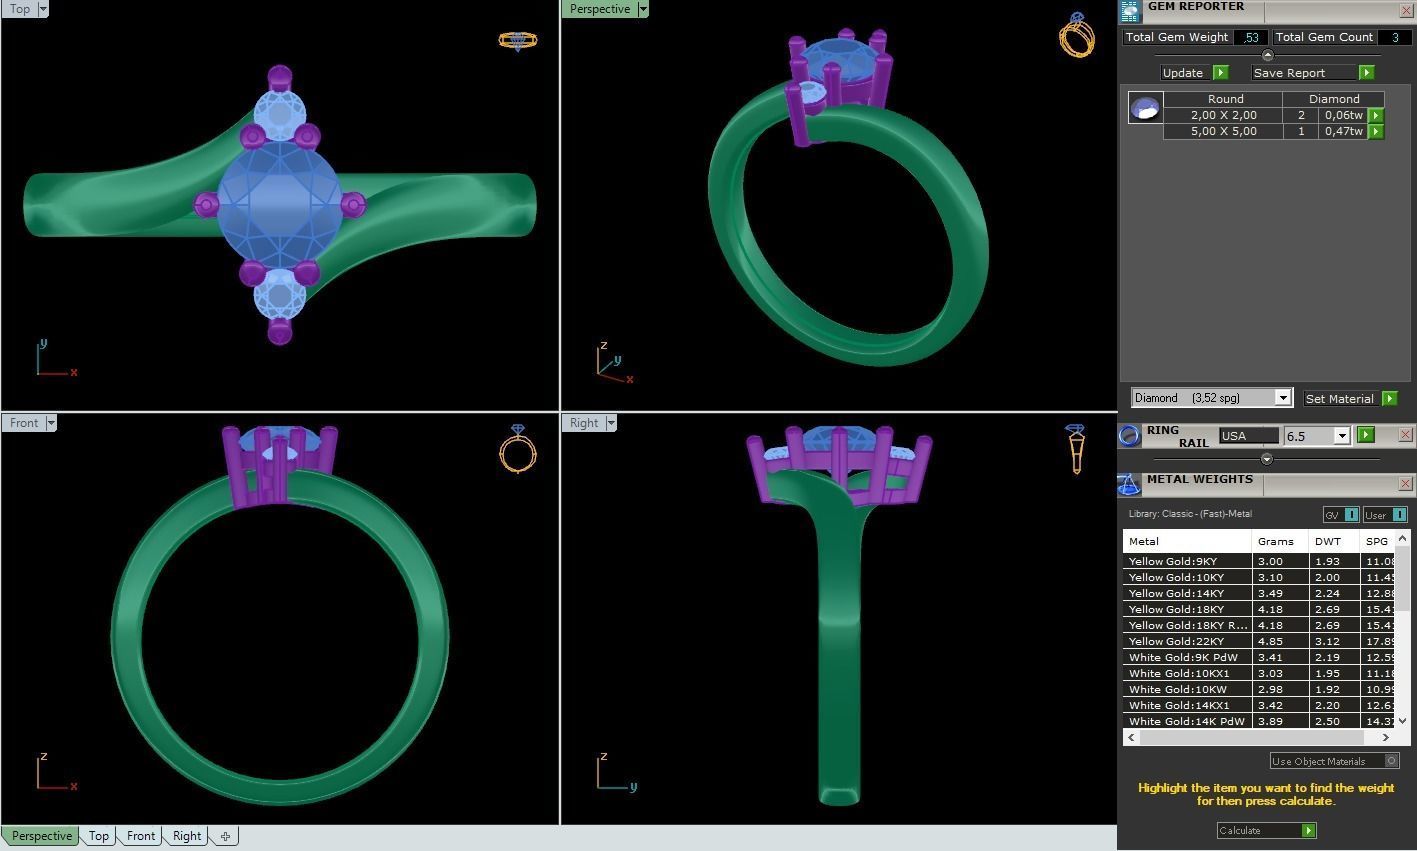Click the orange ring icon in Right viewport

pyautogui.click(x=1075, y=449)
